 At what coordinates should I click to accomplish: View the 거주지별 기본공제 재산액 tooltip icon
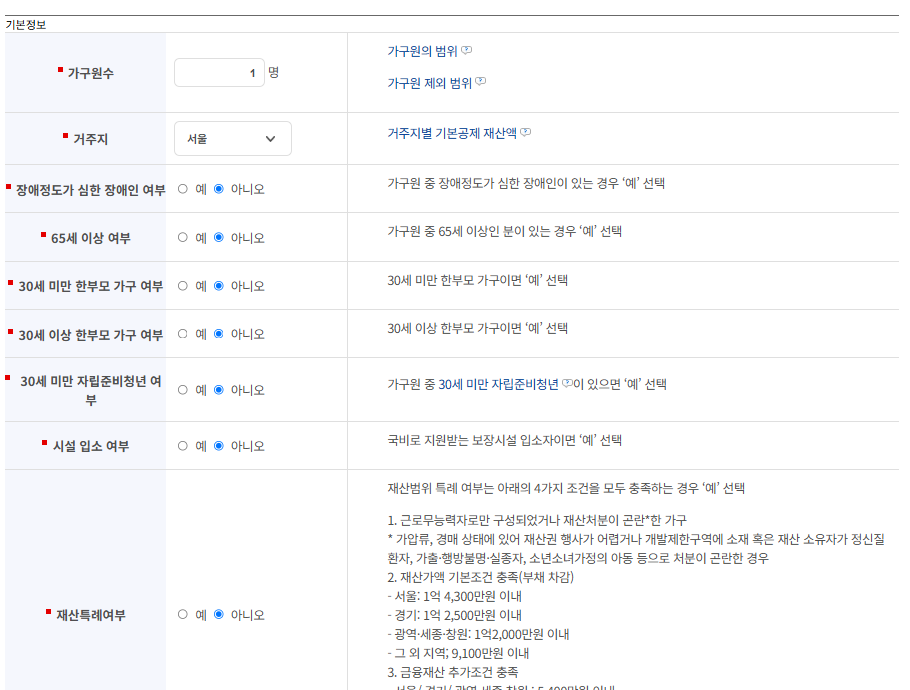pyautogui.click(x=527, y=131)
